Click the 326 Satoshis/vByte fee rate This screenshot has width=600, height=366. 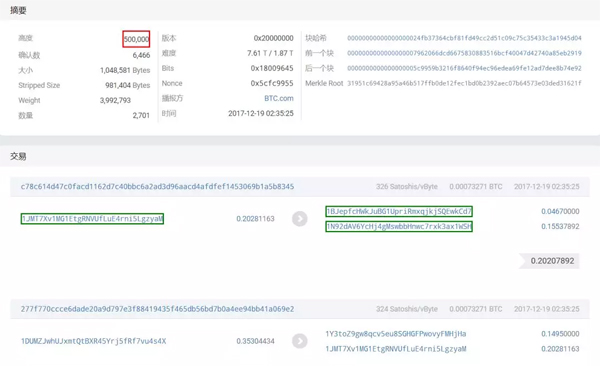(406, 186)
